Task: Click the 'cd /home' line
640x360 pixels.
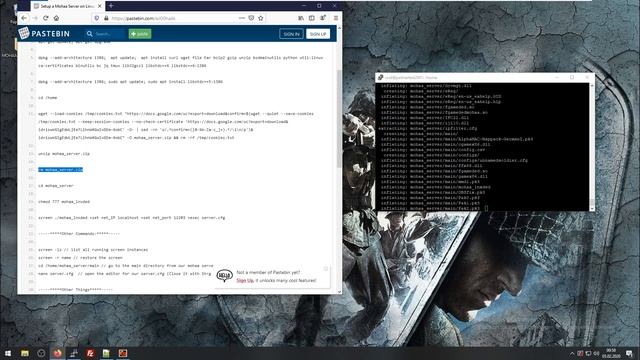Action: point(47,98)
